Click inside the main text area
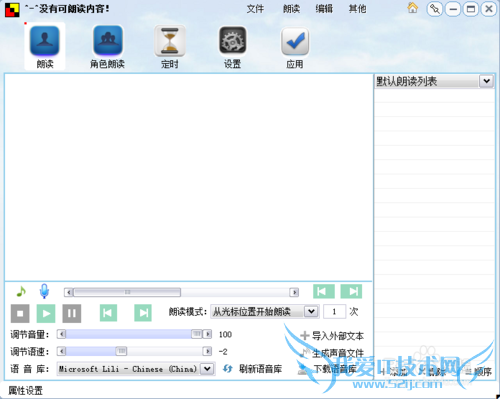 pyautogui.click(x=188, y=177)
